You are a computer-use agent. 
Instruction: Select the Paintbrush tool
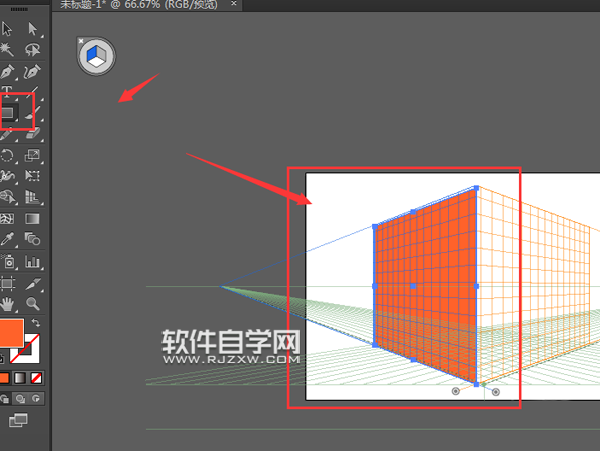click(33, 113)
